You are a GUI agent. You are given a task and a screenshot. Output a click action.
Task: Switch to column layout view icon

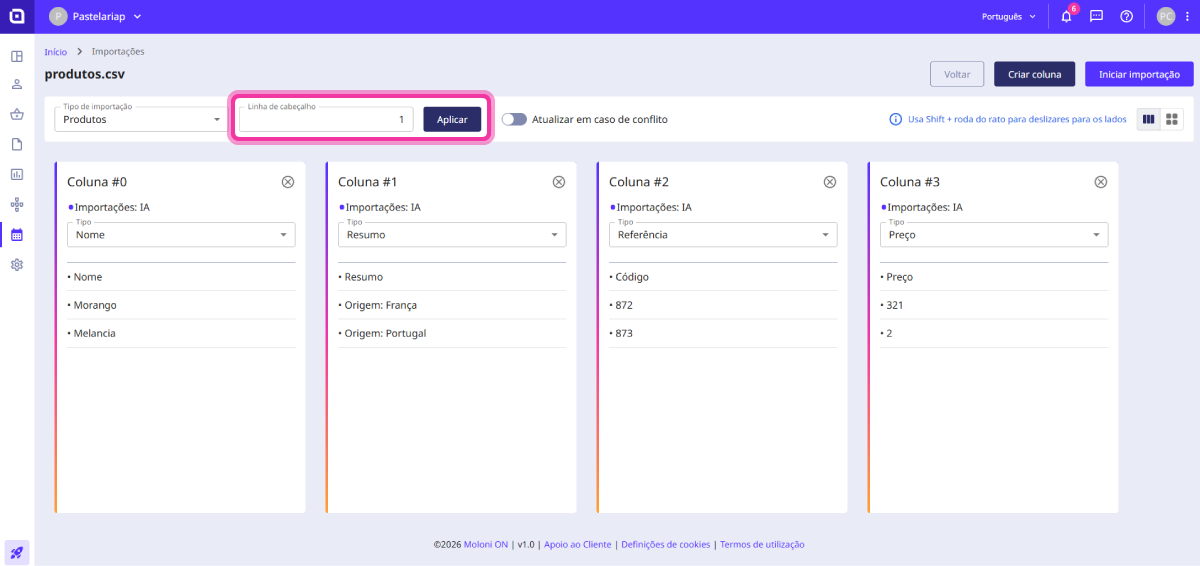(x=1148, y=119)
